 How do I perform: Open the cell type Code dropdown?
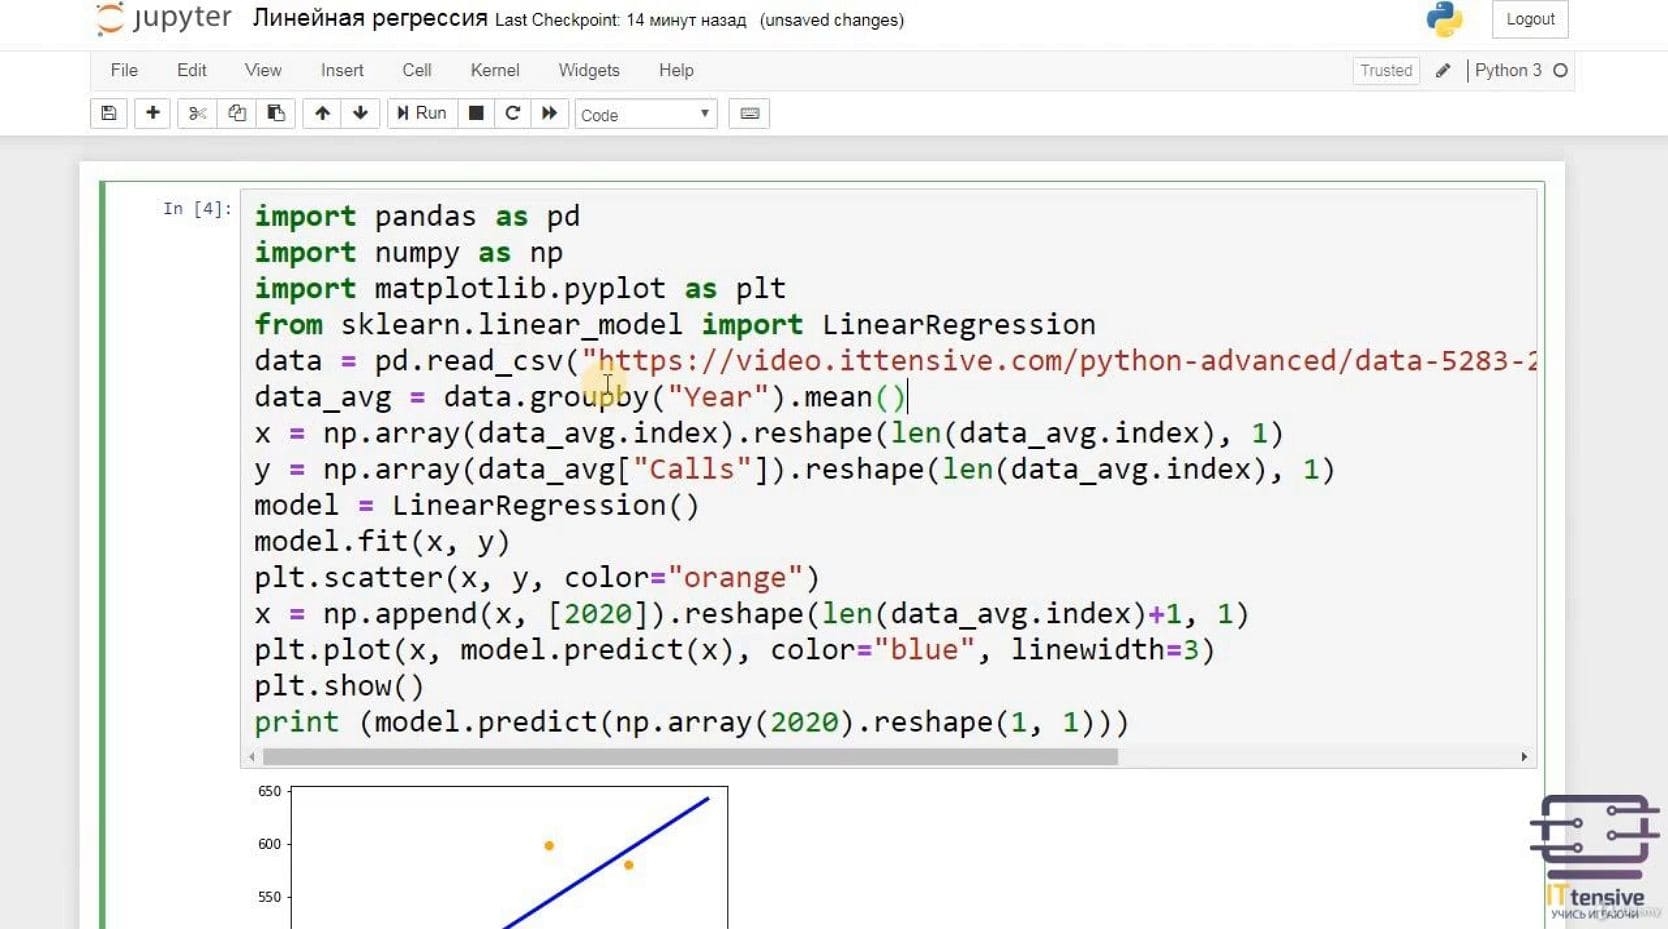coord(646,115)
